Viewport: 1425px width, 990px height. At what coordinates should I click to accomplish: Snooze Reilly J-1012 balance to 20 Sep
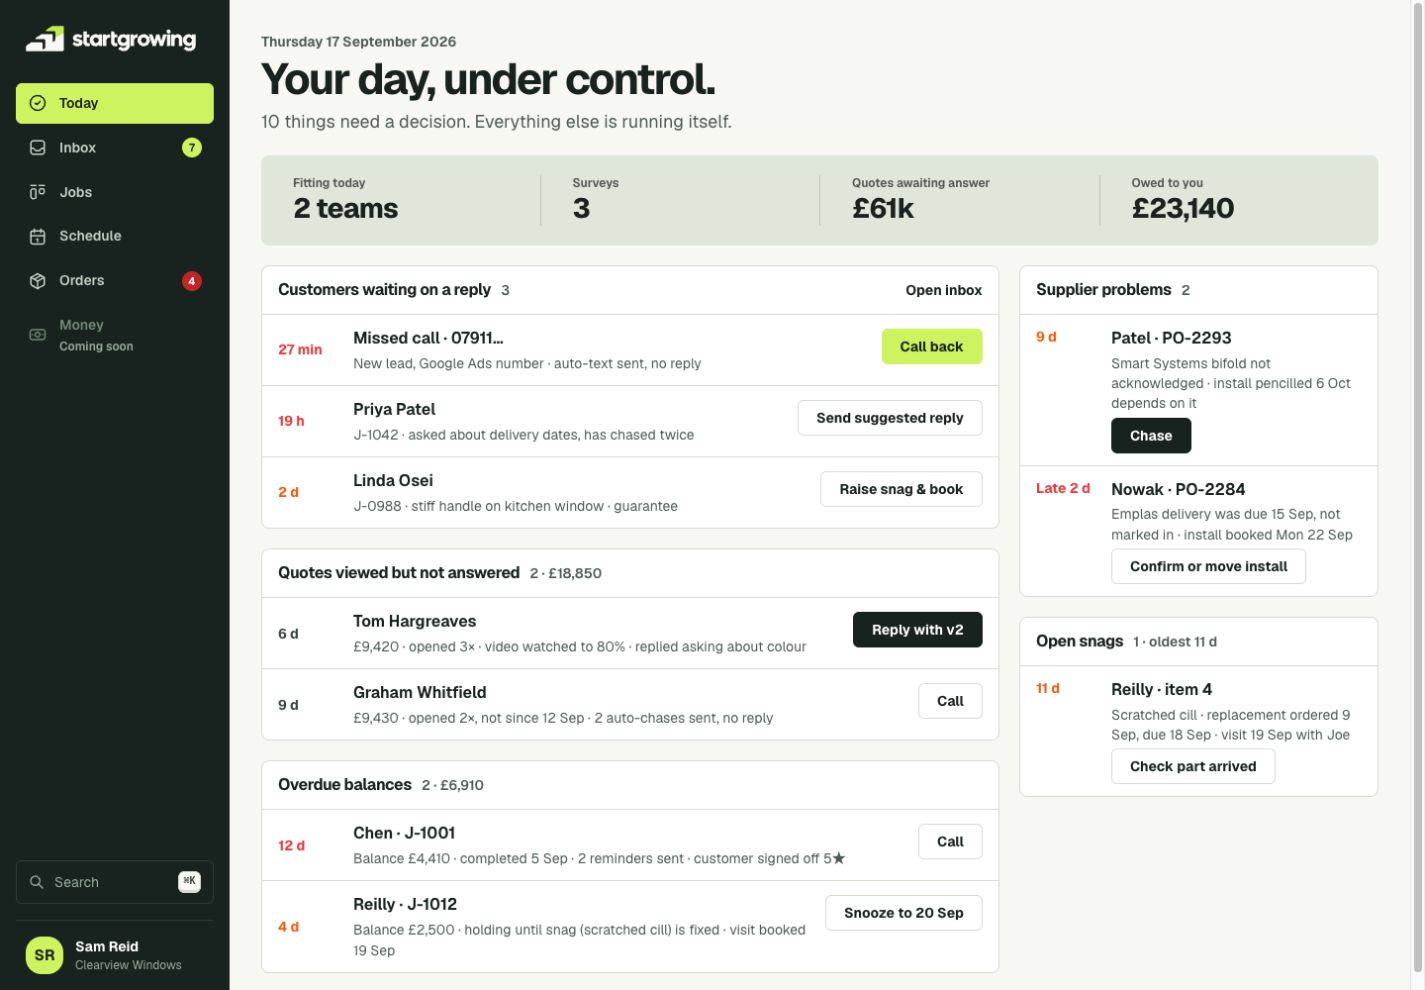[x=904, y=913]
